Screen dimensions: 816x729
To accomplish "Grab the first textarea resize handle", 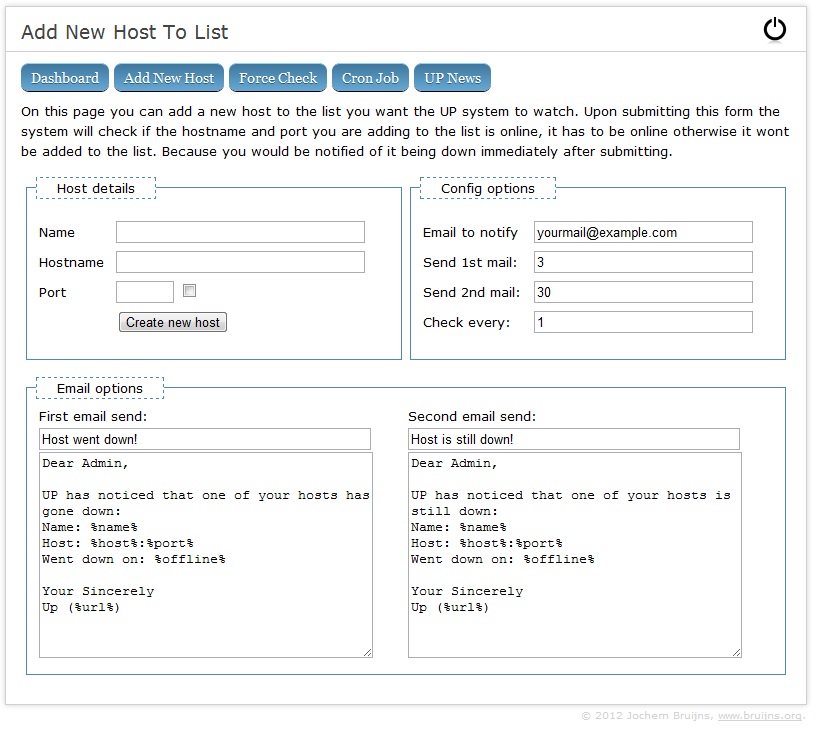I will [368, 653].
